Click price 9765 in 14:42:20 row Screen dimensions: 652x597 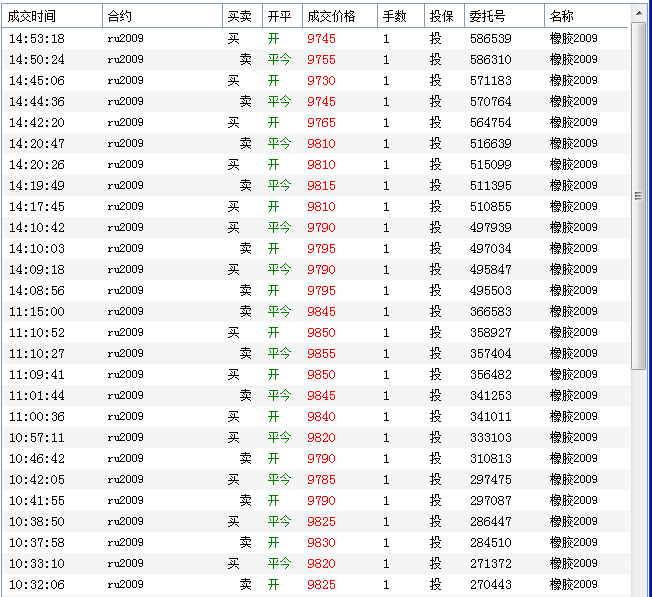tap(321, 123)
